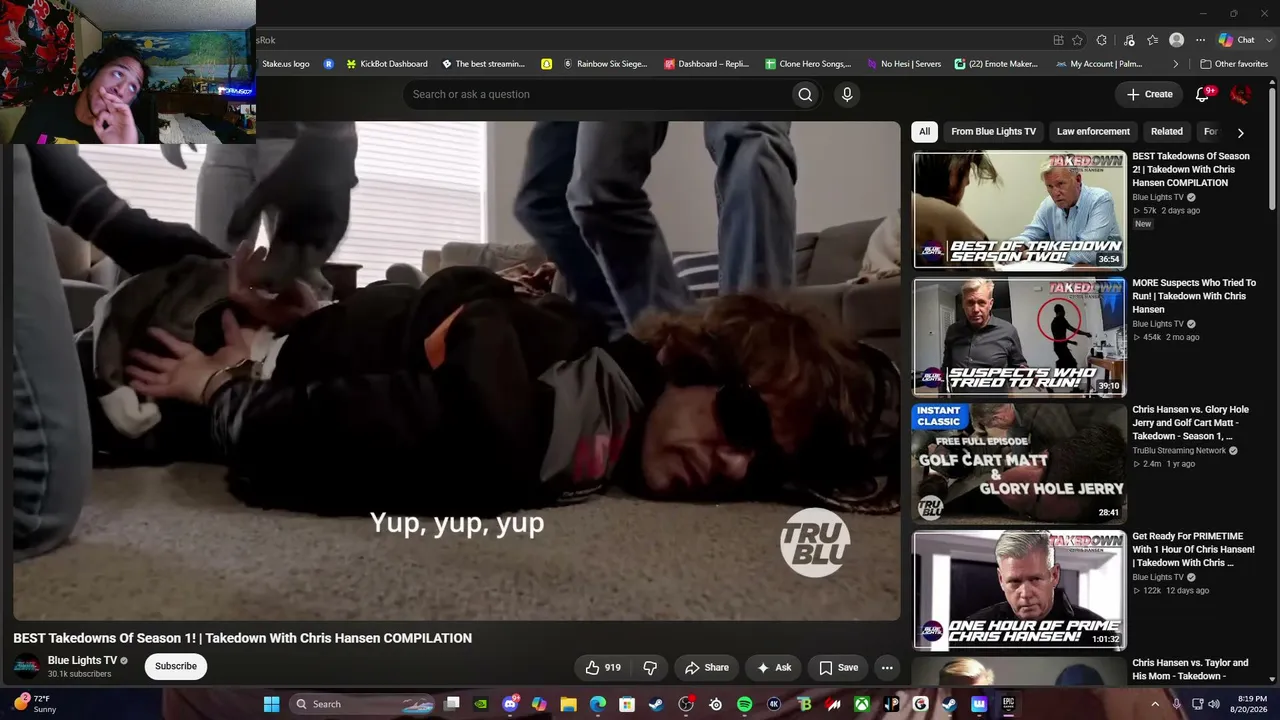Open File Explorer from taskbar
The image size is (1280, 720).
pyautogui.click(x=568, y=704)
